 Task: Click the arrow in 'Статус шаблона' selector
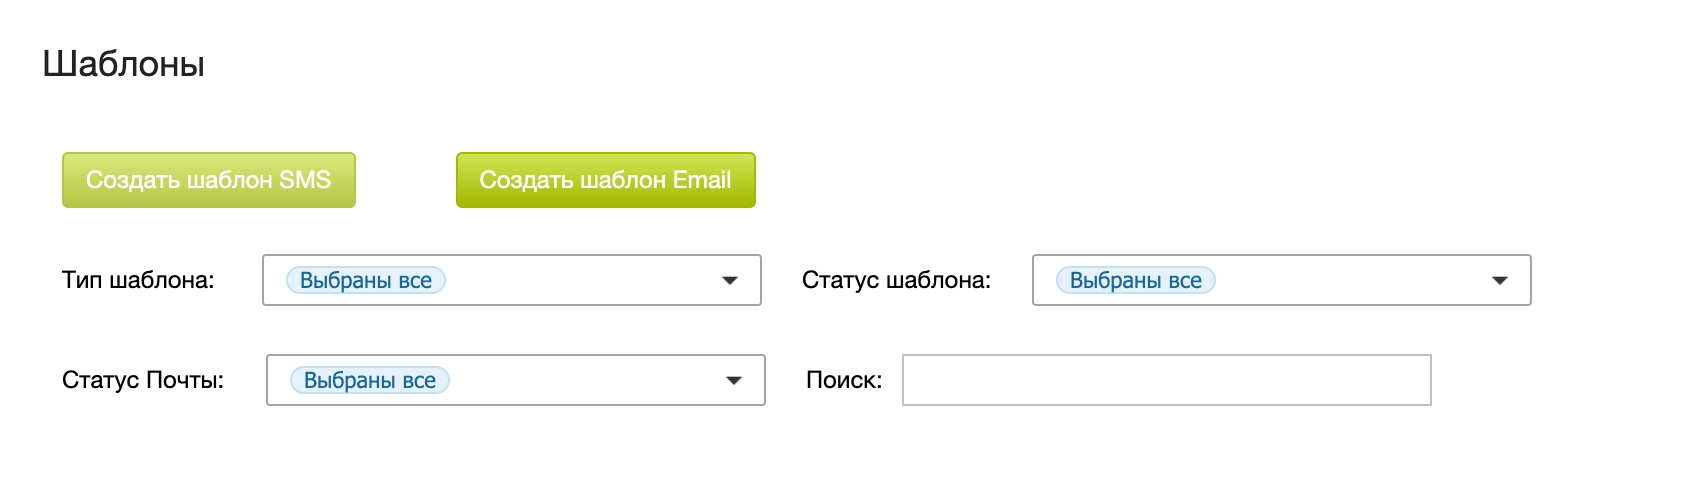[1500, 281]
